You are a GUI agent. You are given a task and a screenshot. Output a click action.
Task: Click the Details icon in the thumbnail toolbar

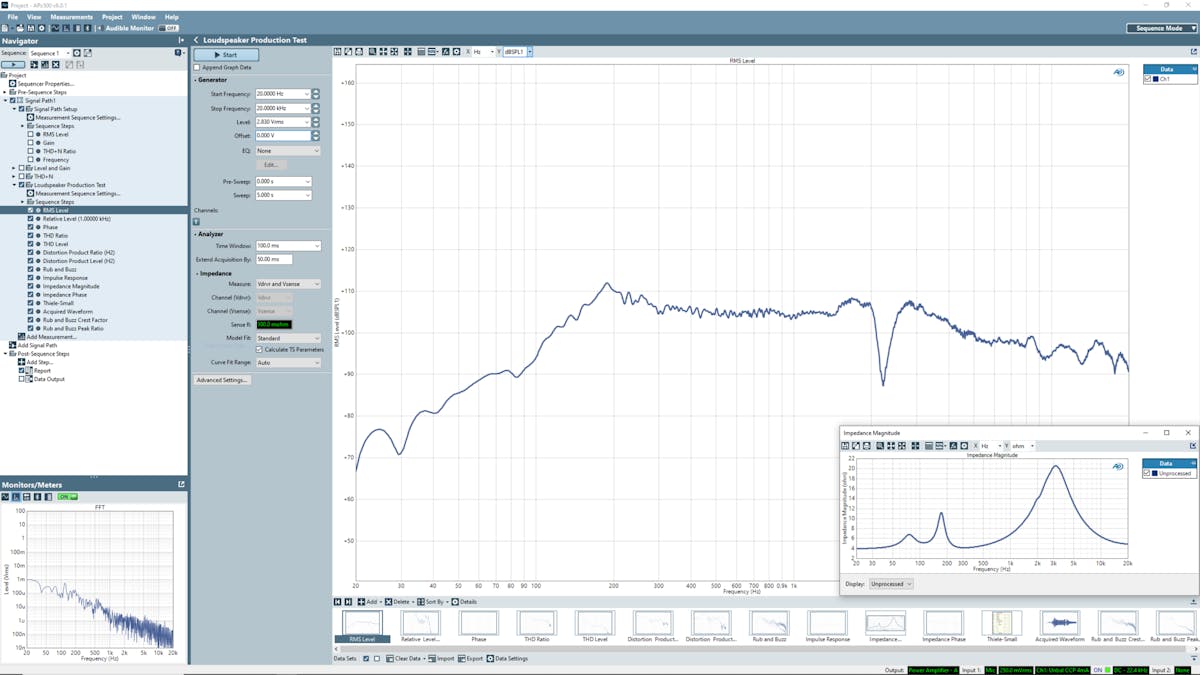click(455, 602)
